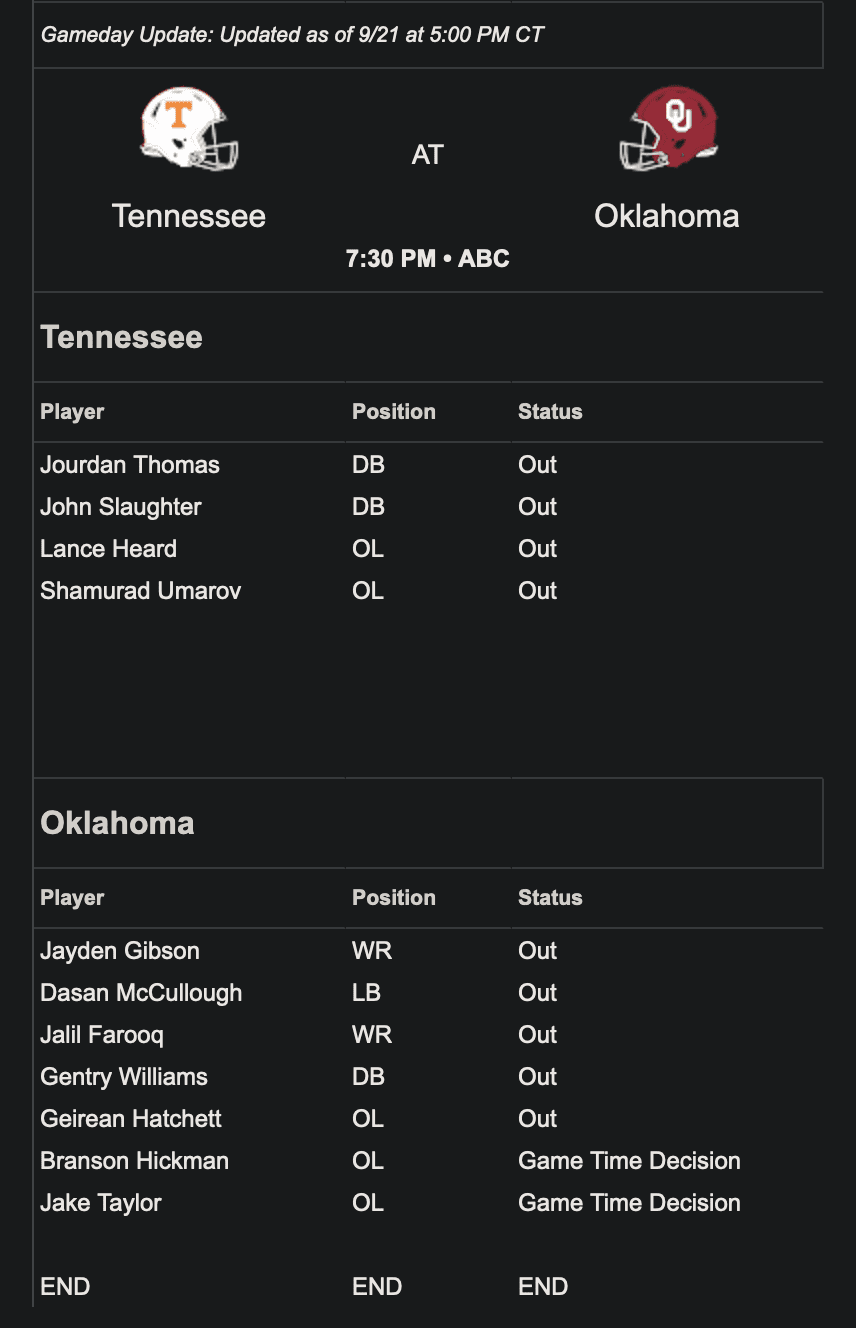This screenshot has height=1328, width=856.
Task: Select Jourdan Thomas player row
Action: tap(130, 465)
